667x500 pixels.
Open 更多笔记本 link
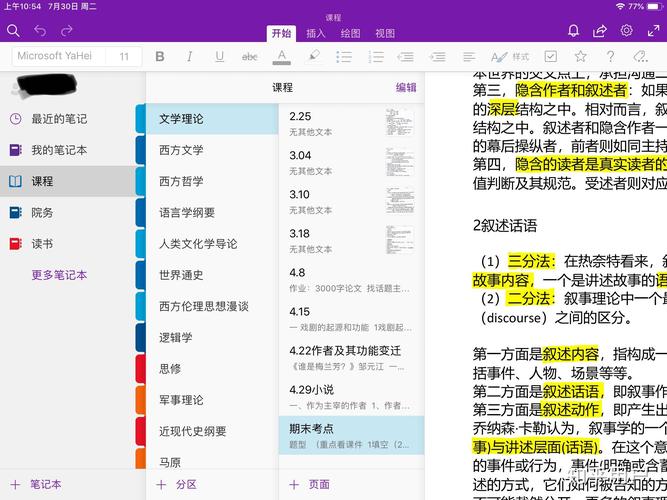pyautogui.click(x=59, y=275)
